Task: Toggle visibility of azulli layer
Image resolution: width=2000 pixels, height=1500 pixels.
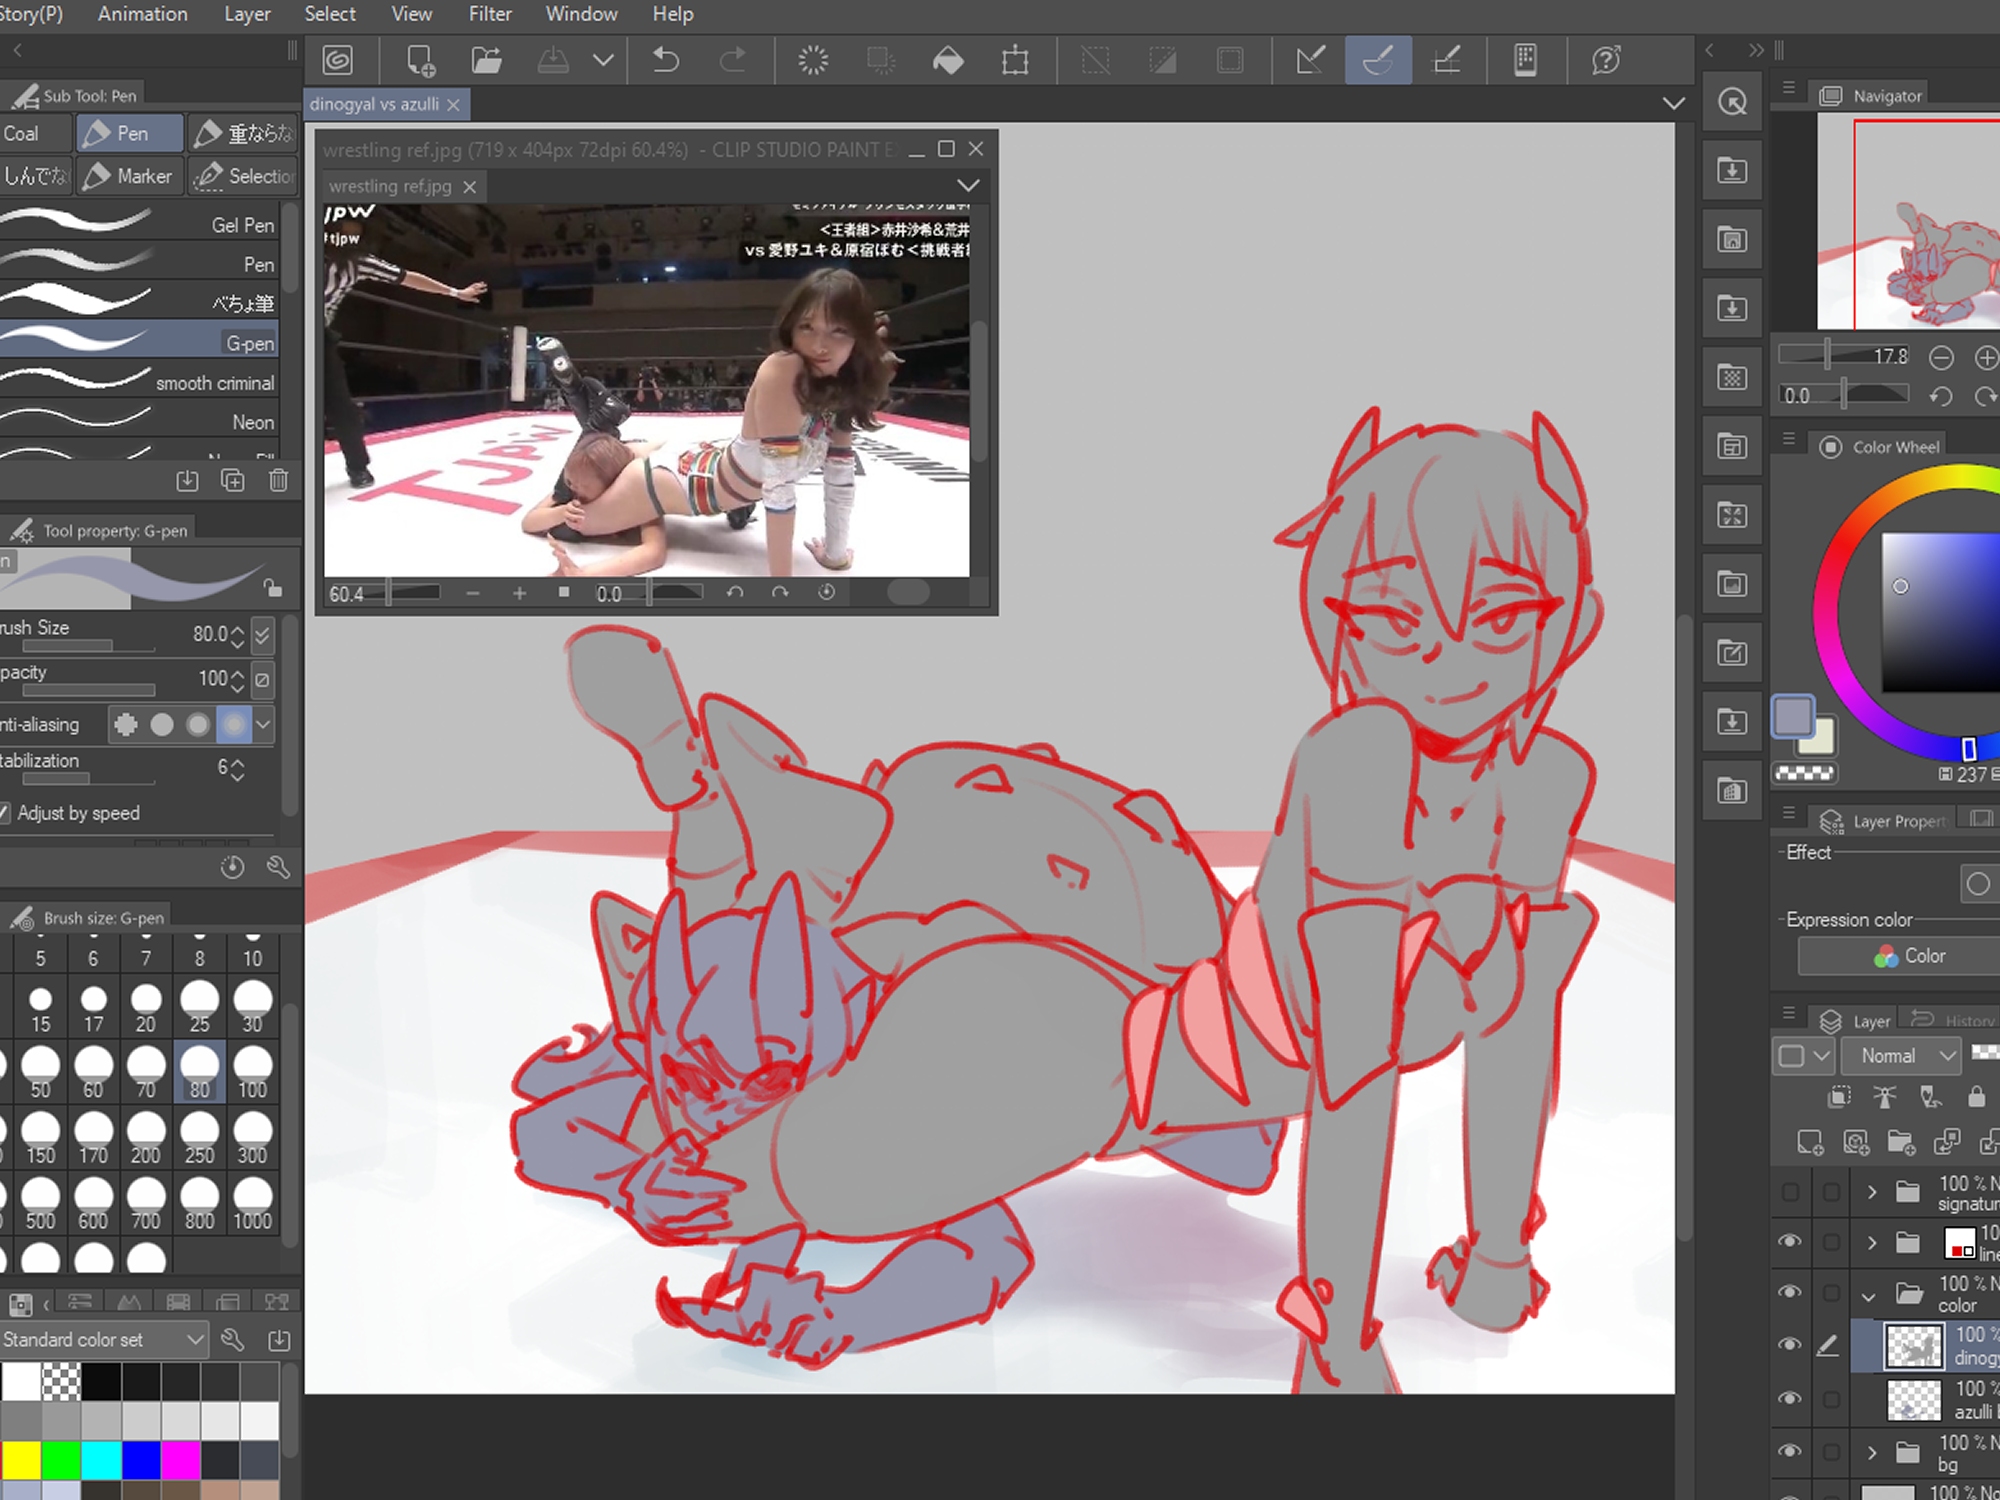Action: click(x=1789, y=1398)
